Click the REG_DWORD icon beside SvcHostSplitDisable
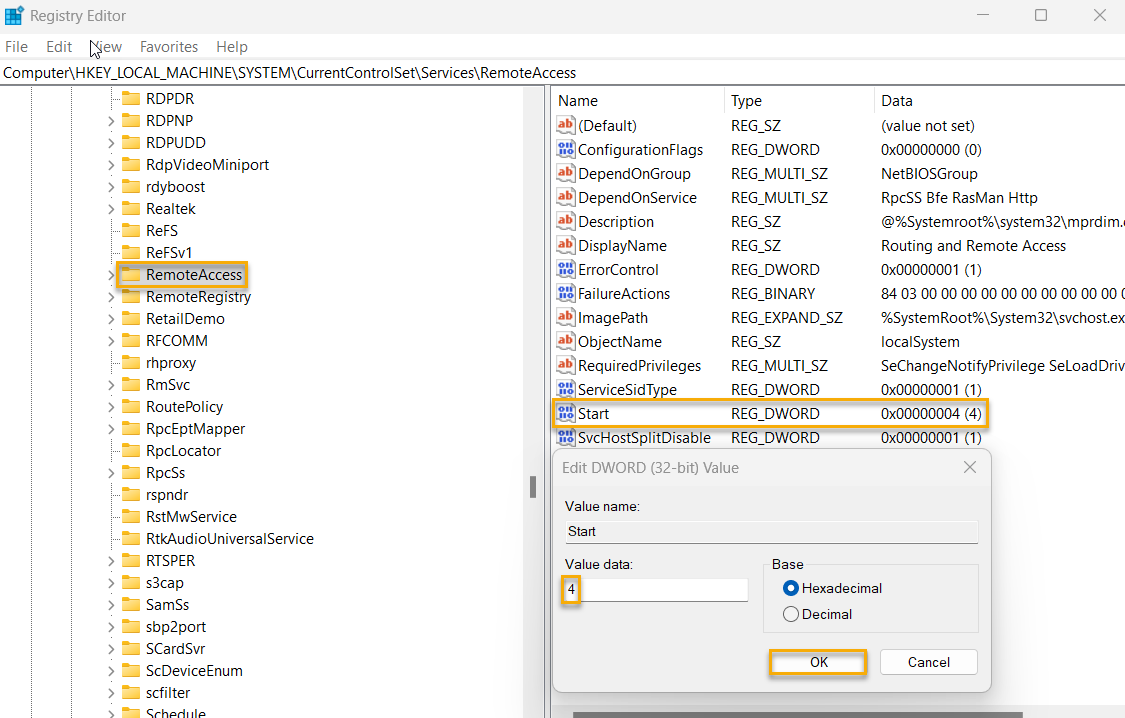Viewport: 1125px width, 718px height. click(x=566, y=437)
